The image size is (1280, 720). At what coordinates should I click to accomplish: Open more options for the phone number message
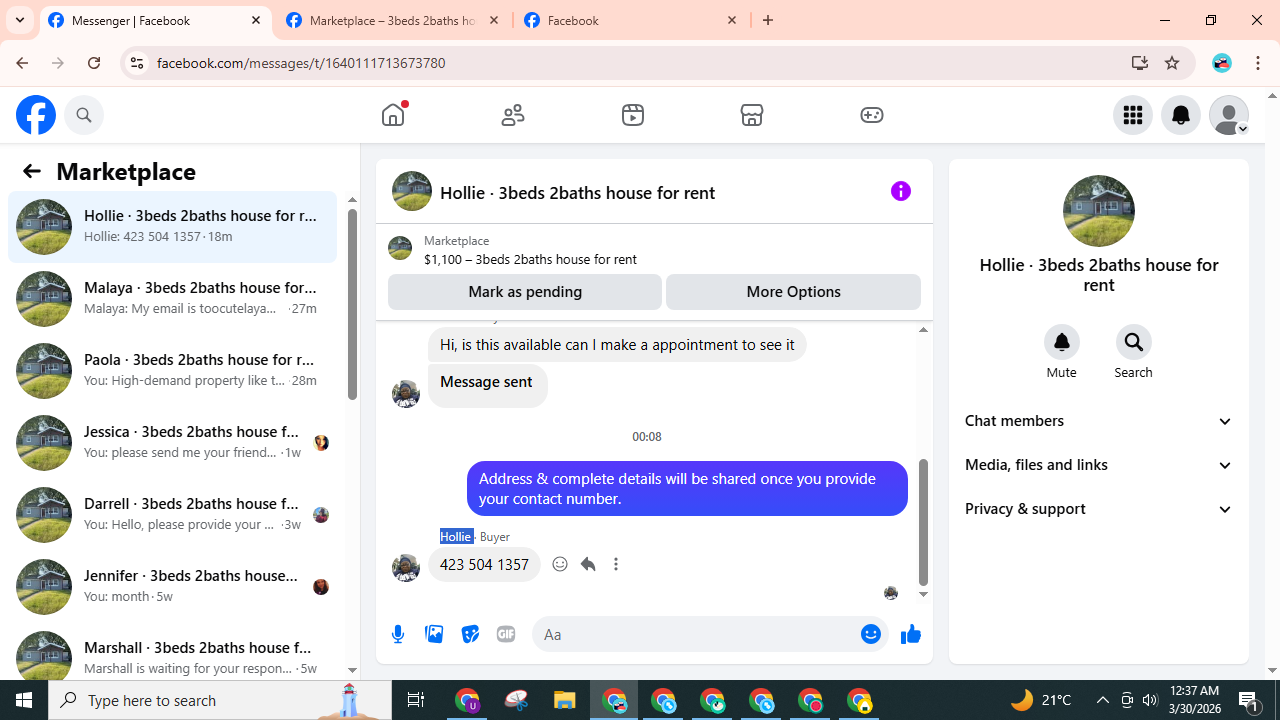coord(616,564)
